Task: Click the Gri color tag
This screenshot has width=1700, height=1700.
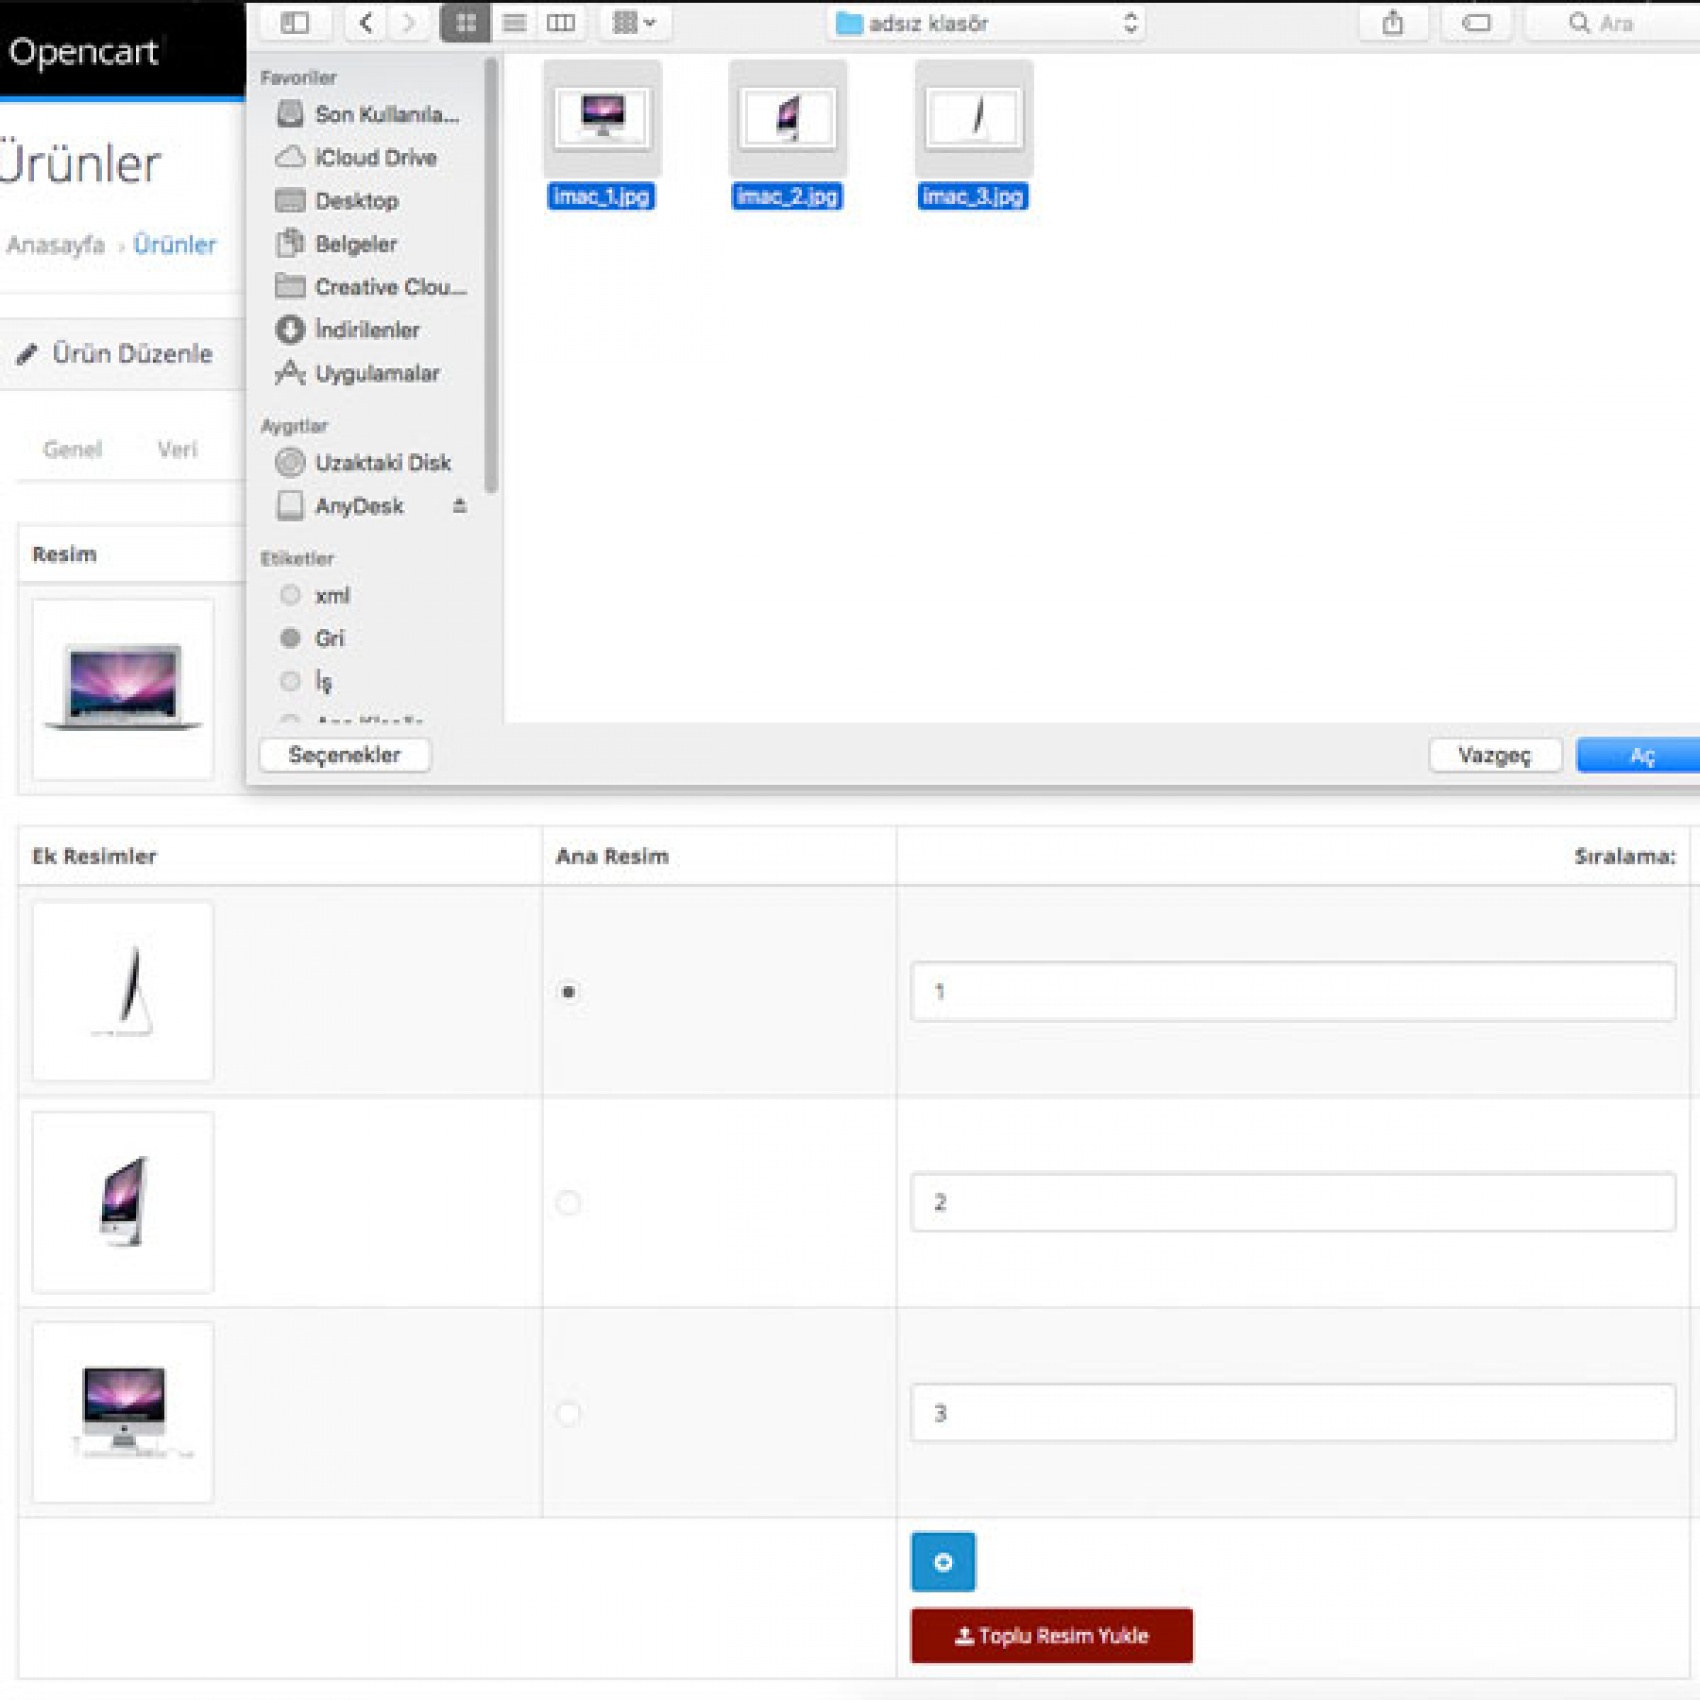Action: [328, 638]
